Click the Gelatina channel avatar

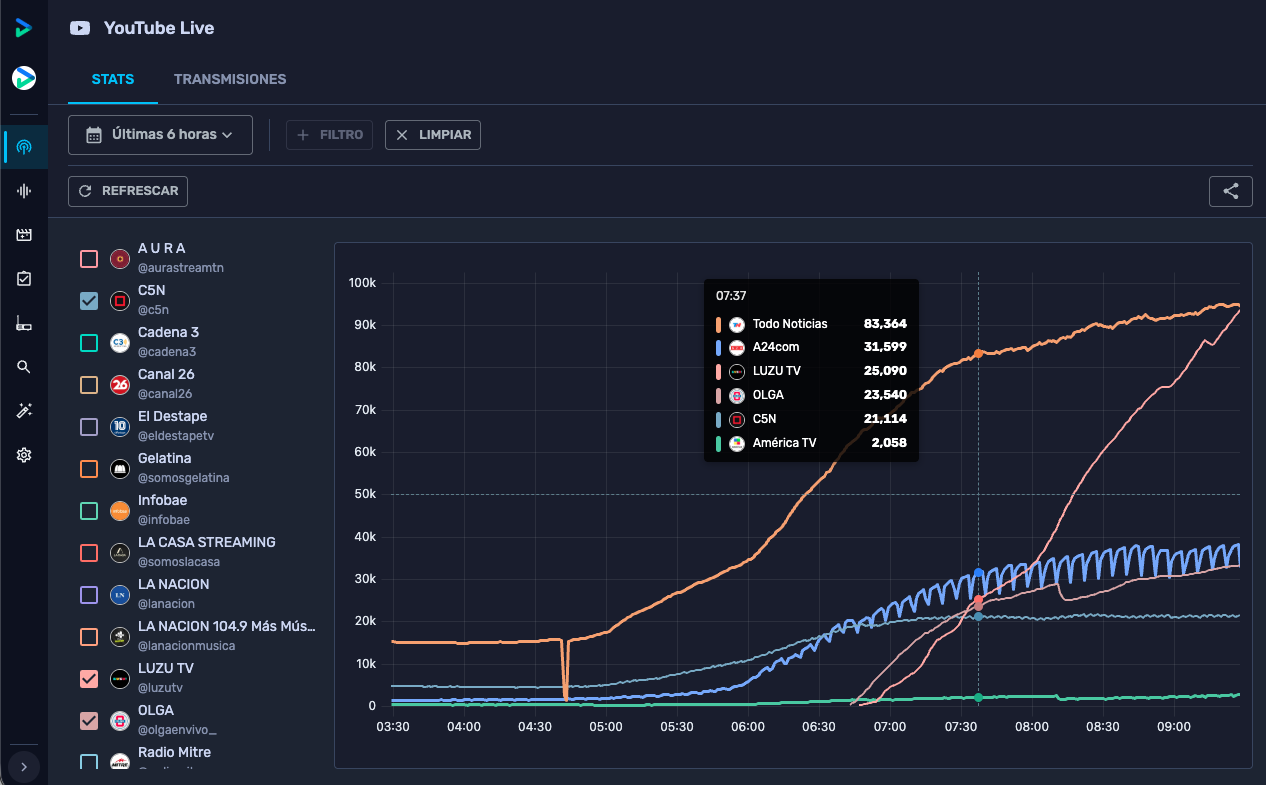tap(120, 469)
